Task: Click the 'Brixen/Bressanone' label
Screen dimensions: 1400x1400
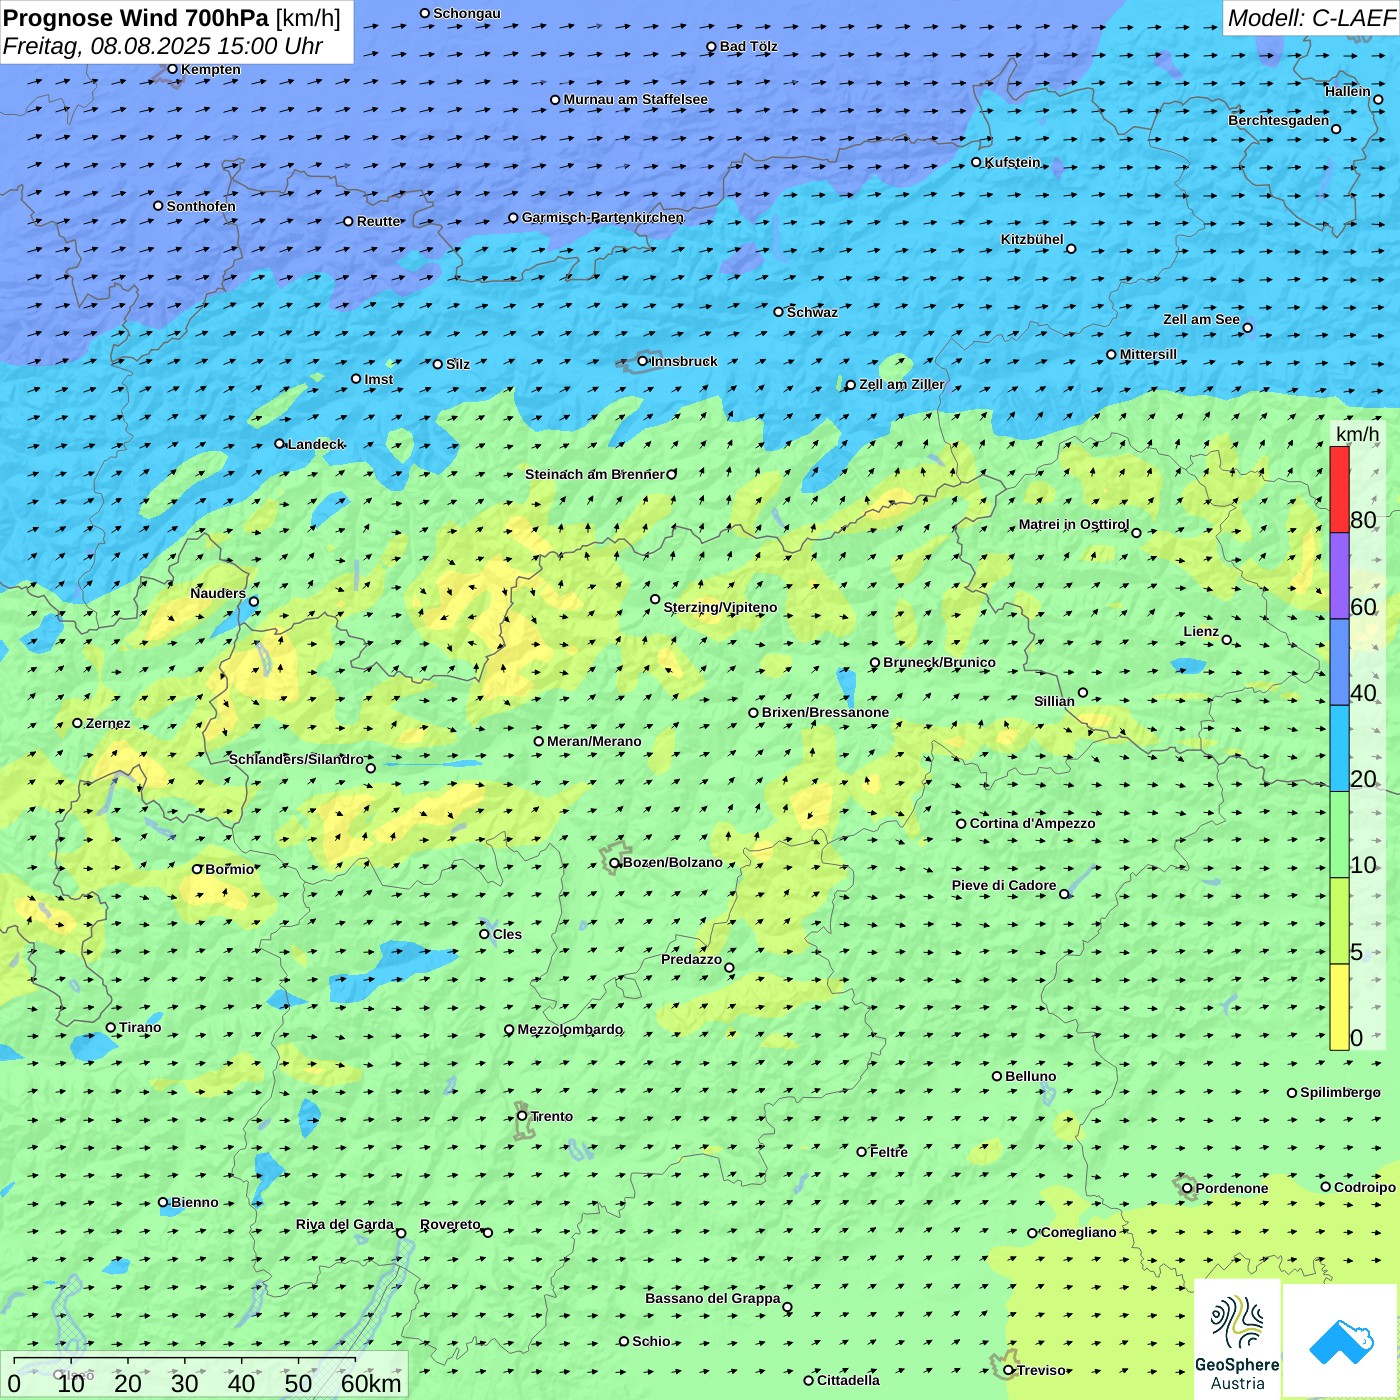Action: point(825,712)
